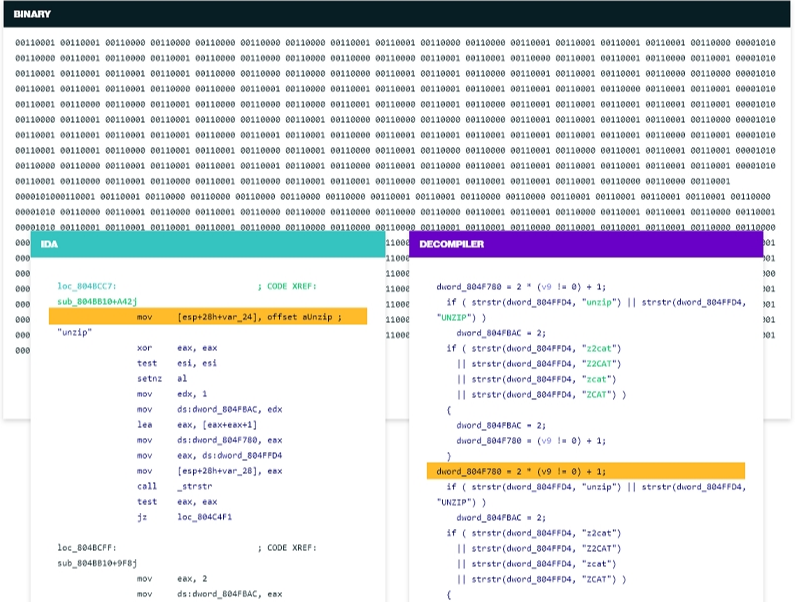Viewport: 795px width, 602px height.
Task: Click sub_804BB10+9F8j cross reference
Action: pos(97,563)
